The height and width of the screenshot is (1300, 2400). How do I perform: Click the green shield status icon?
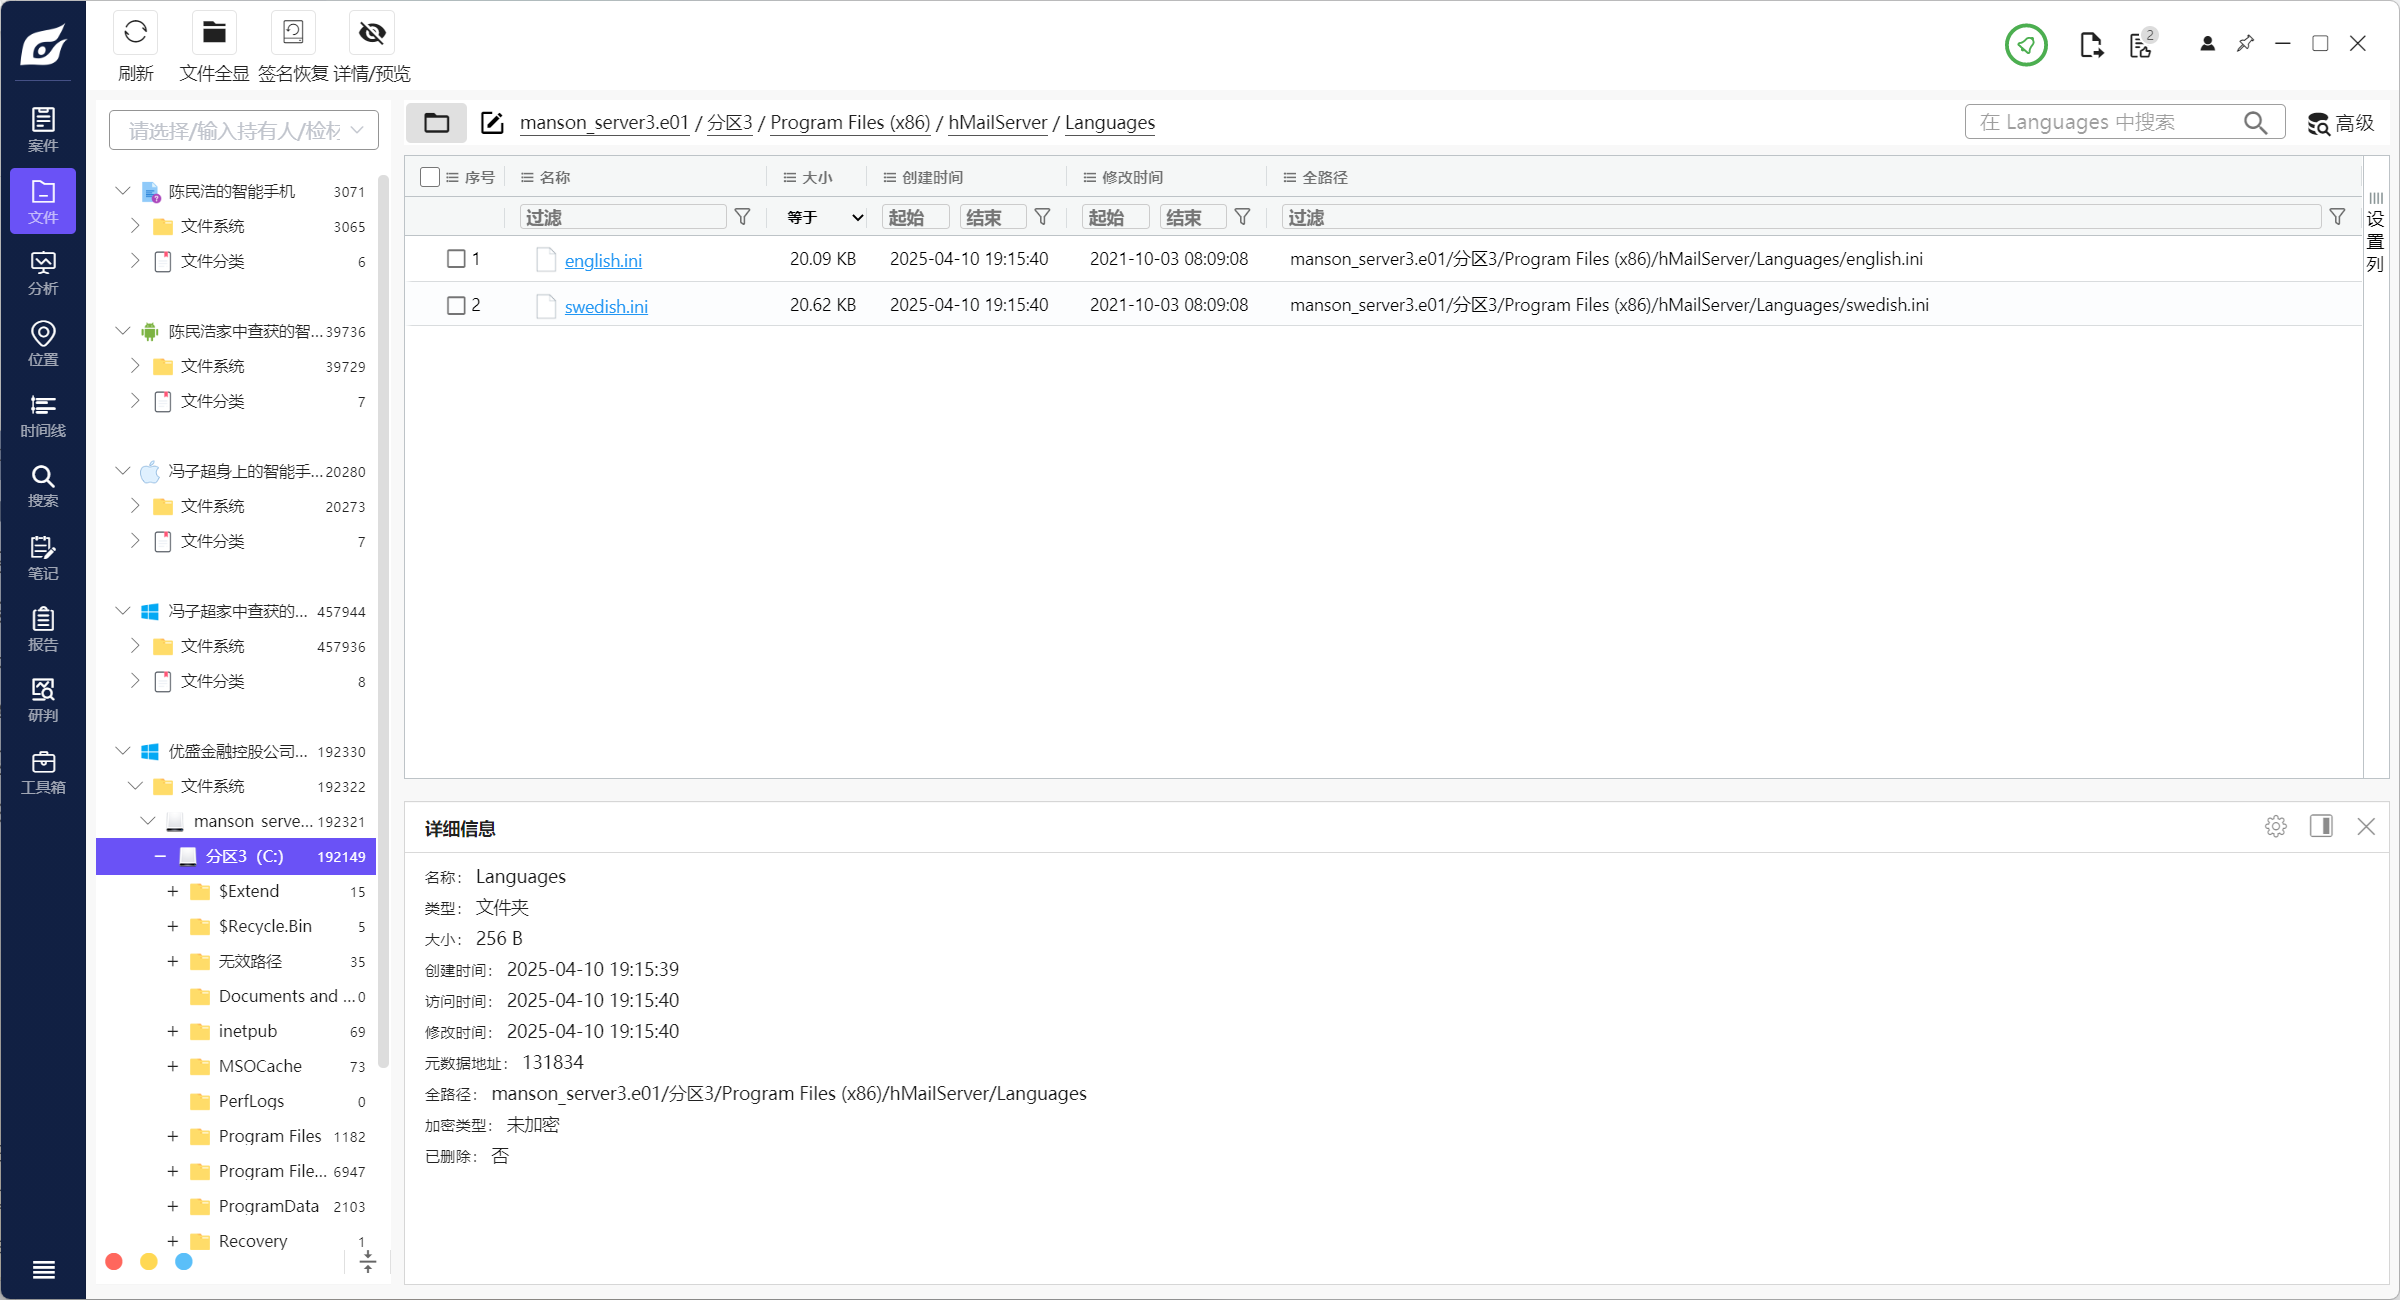pyautogui.click(x=2025, y=45)
